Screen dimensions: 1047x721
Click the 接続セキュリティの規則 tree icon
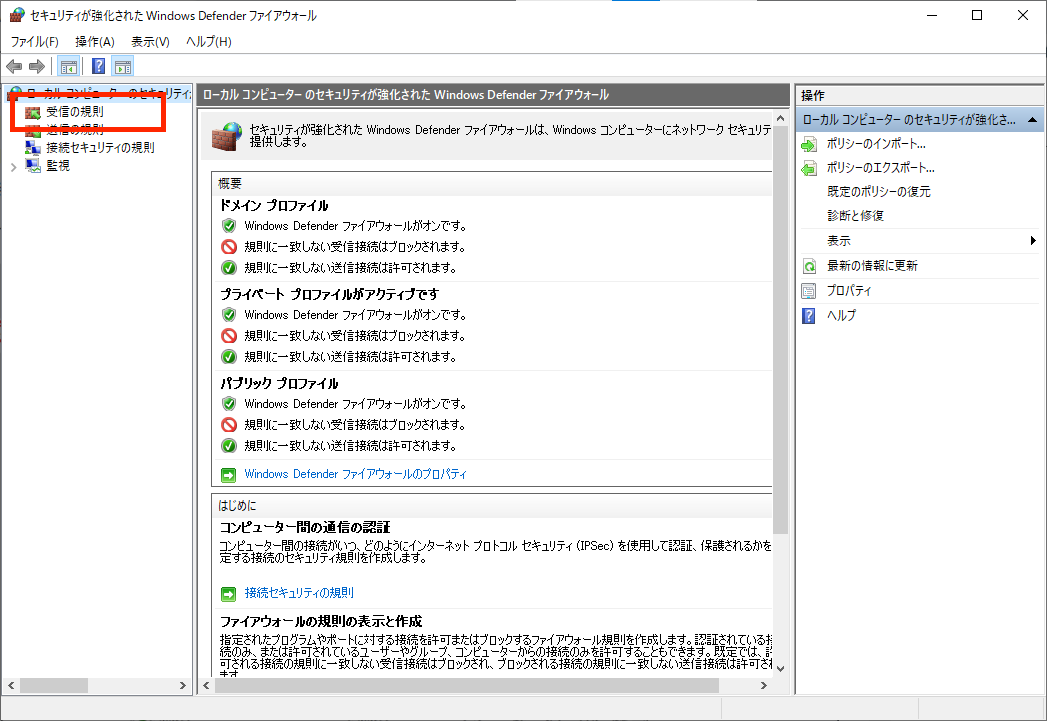[33, 148]
